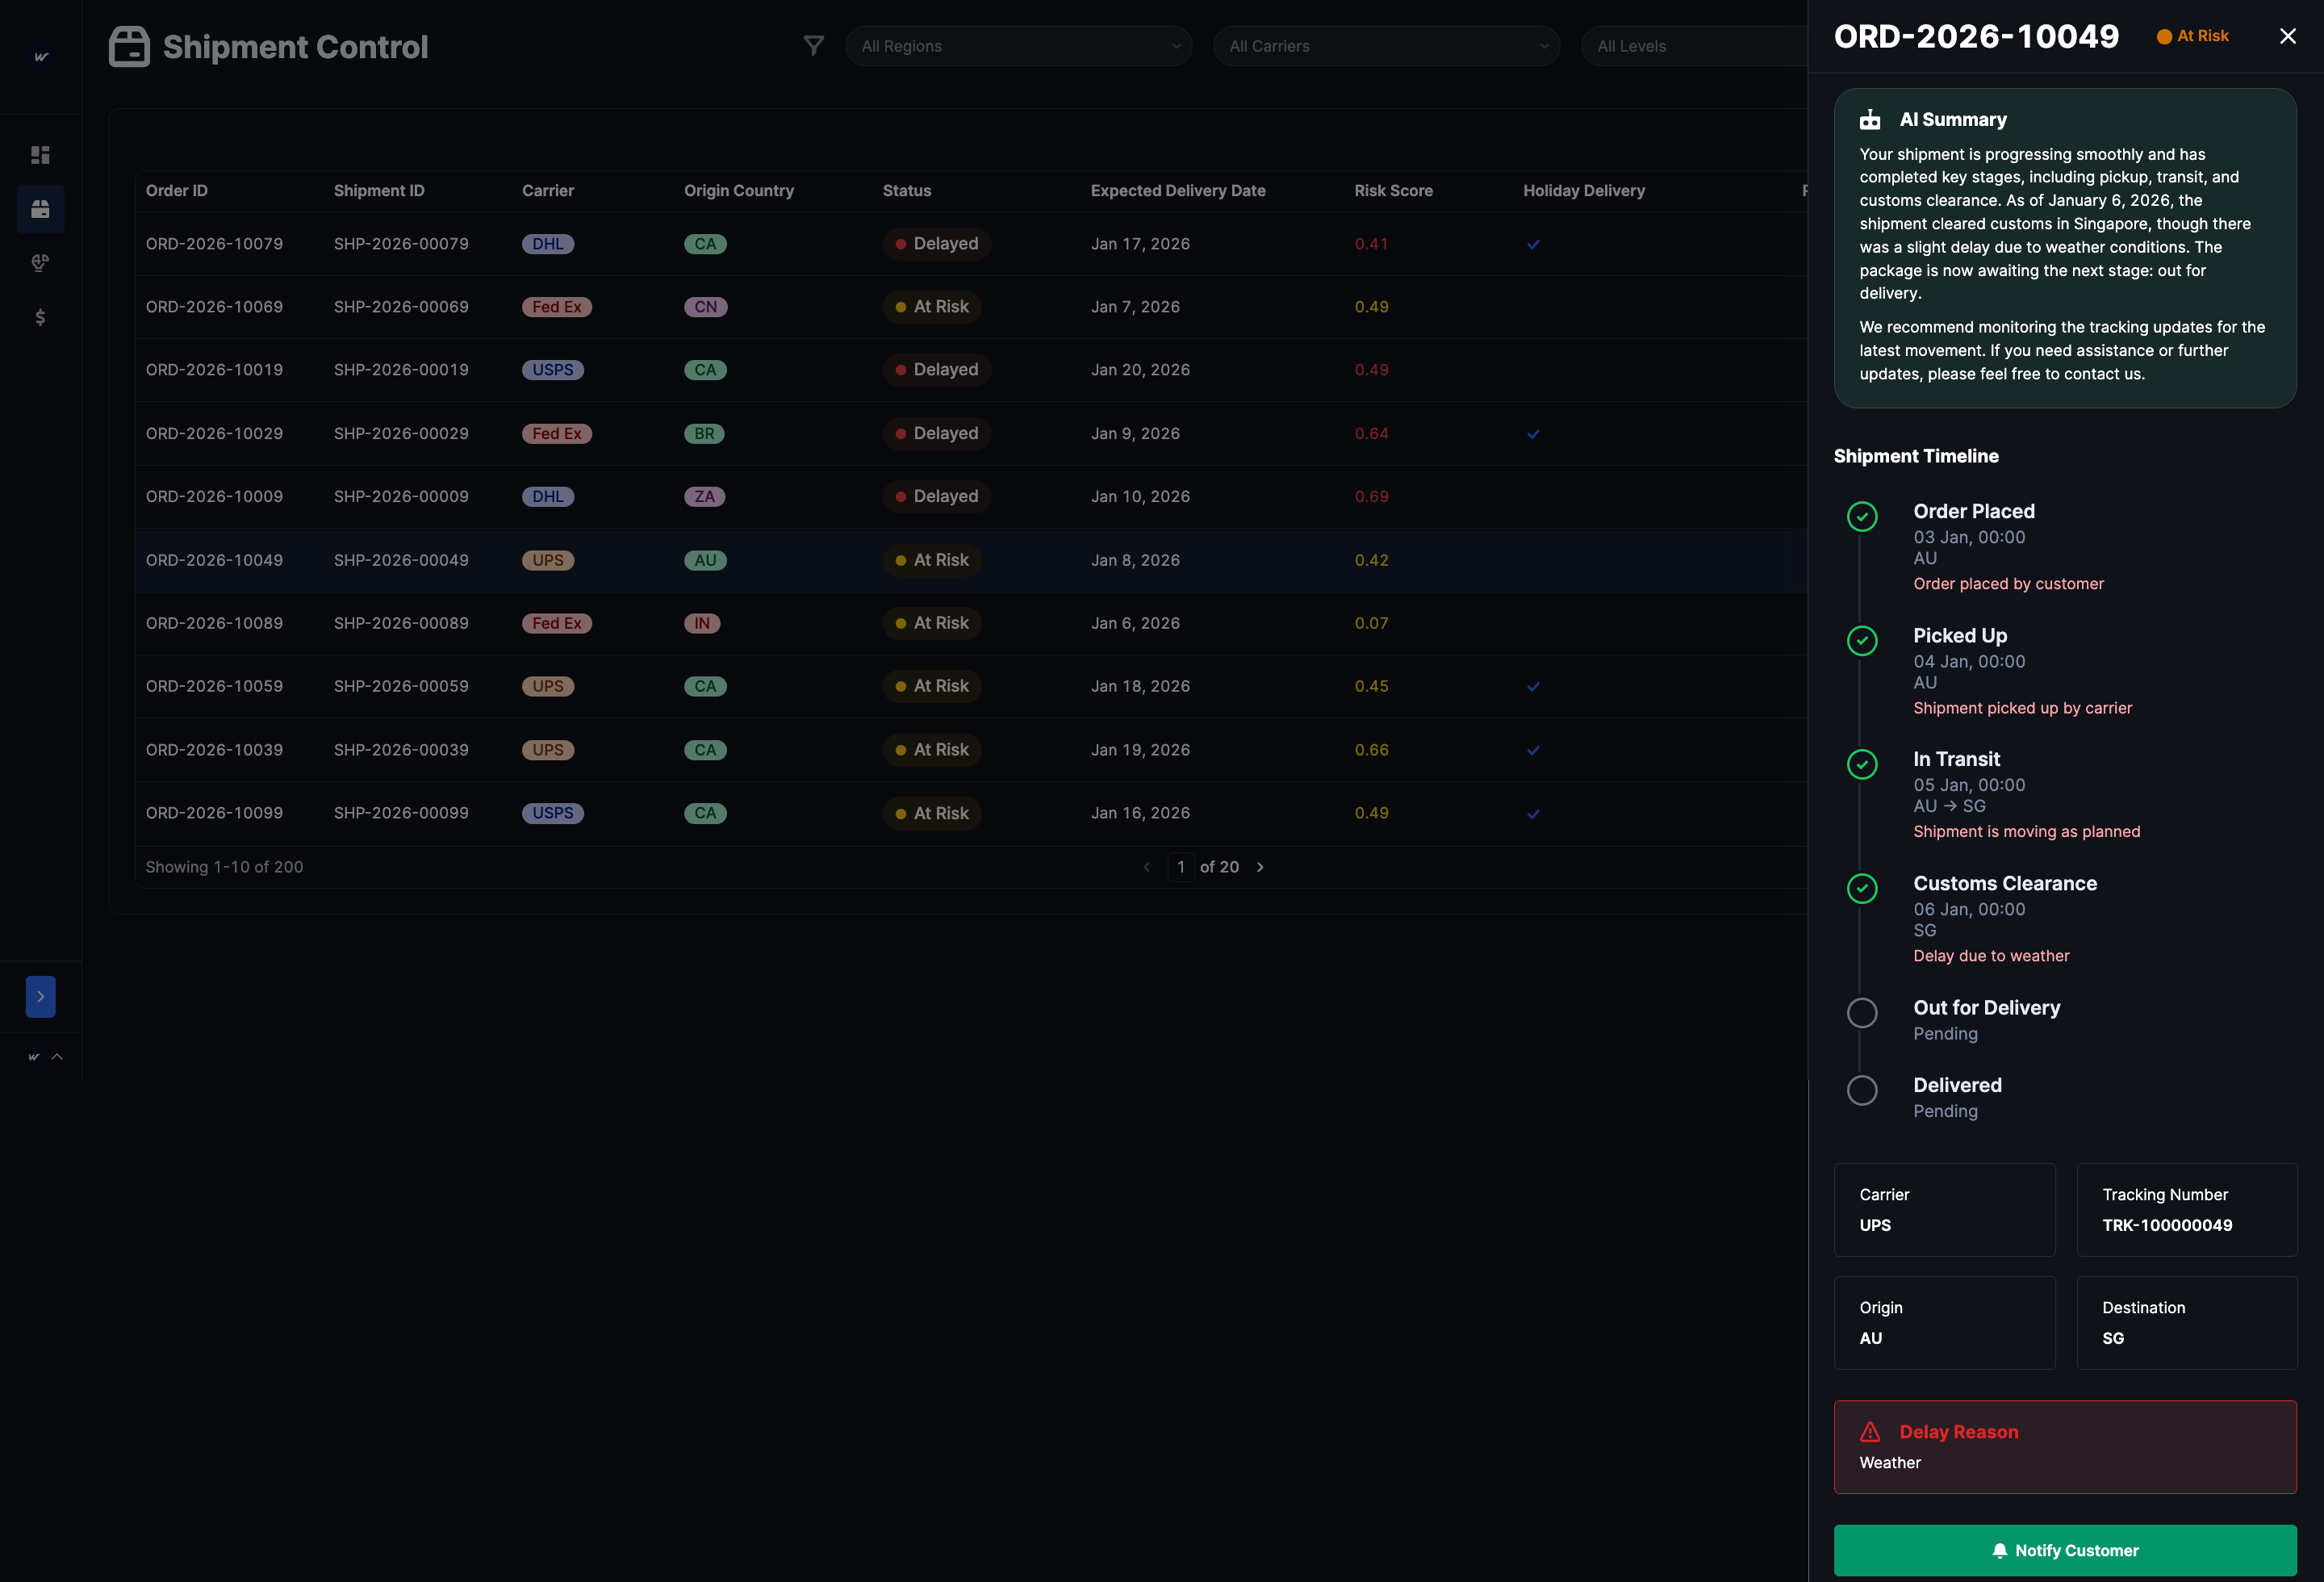
Task: Click the Out for Delivery pending circle
Action: tap(1862, 1013)
